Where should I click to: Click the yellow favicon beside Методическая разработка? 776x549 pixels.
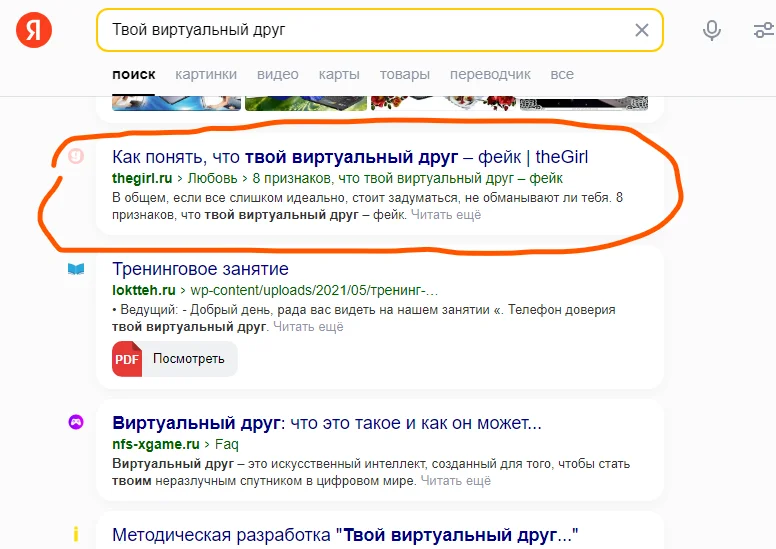tap(76, 534)
